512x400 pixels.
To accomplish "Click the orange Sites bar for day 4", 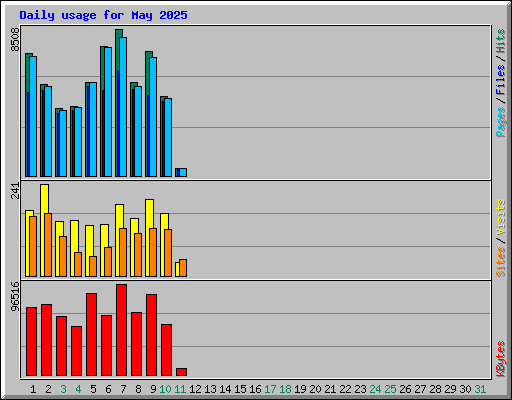I will point(78,264).
